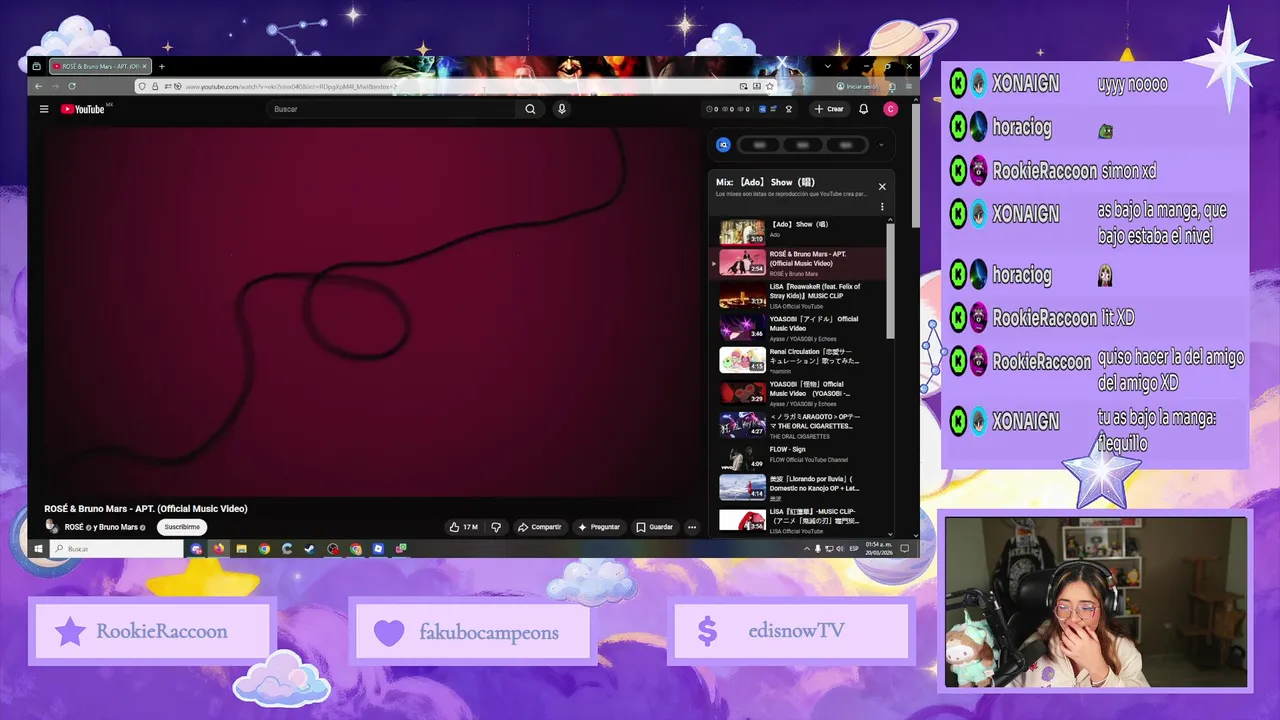Focus the YouTube Buscar search field
This screenshot has width=1280, height=720.
coord(392,109)
